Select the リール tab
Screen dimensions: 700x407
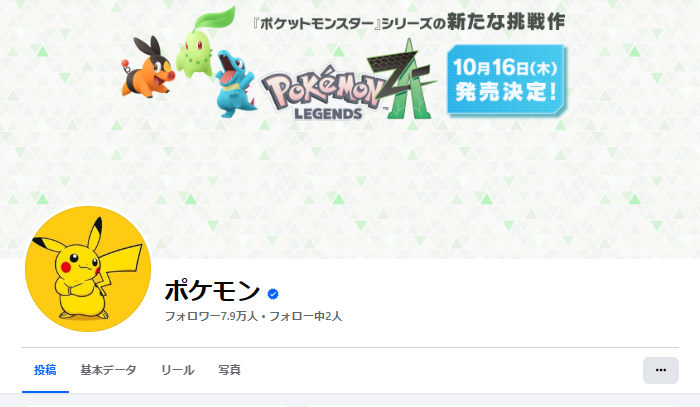click(x=177, y=370)
